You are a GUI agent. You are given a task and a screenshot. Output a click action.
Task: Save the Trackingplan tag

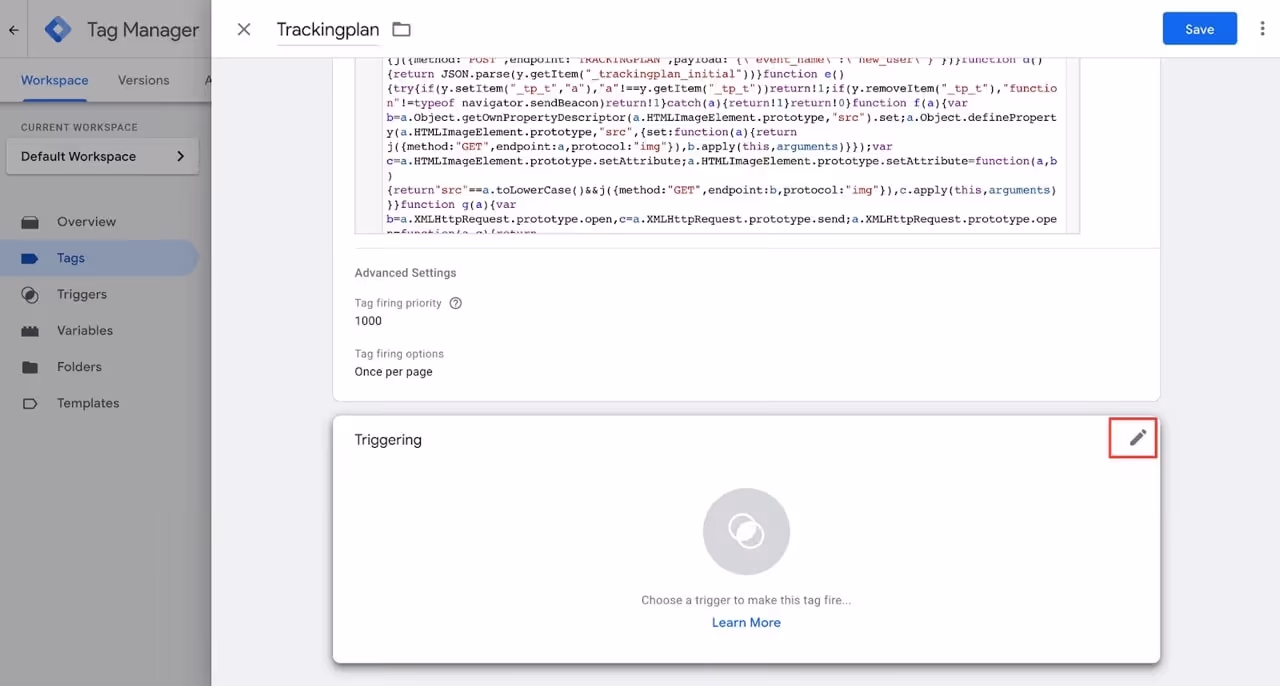[1199, 29]
